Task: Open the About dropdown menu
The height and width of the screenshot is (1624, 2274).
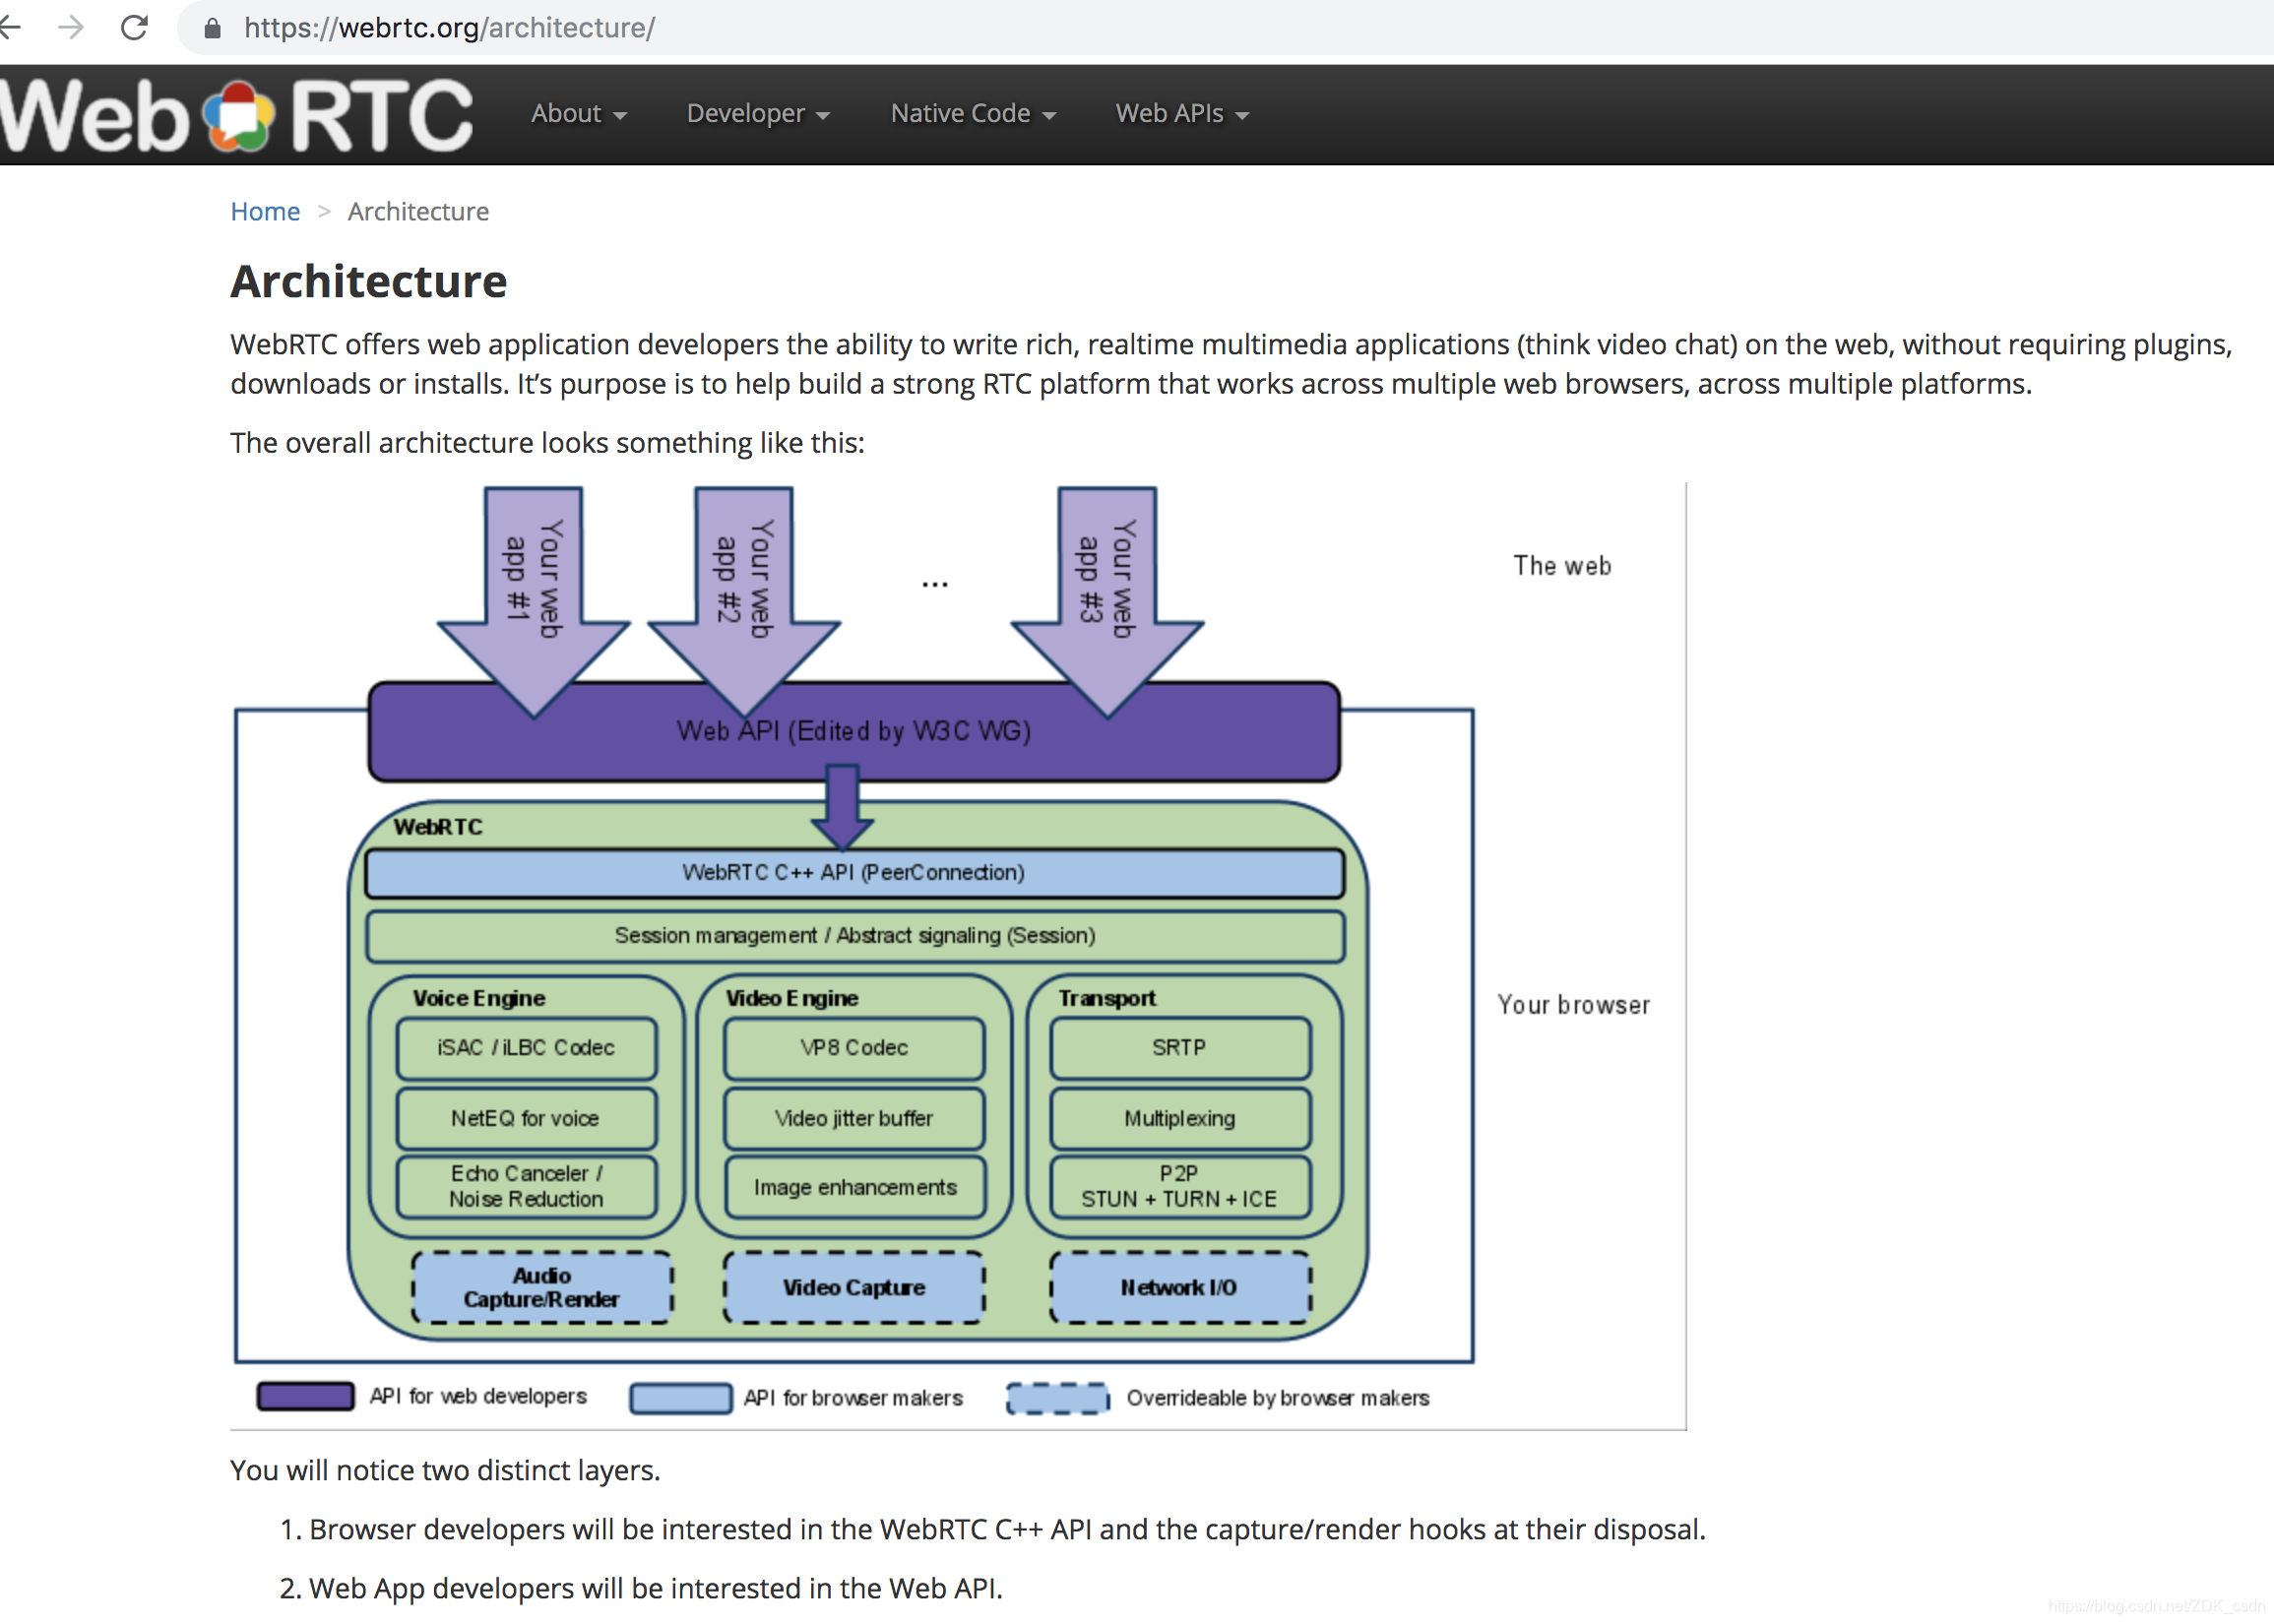Action: pyautogui.click(x=578, y=114)
